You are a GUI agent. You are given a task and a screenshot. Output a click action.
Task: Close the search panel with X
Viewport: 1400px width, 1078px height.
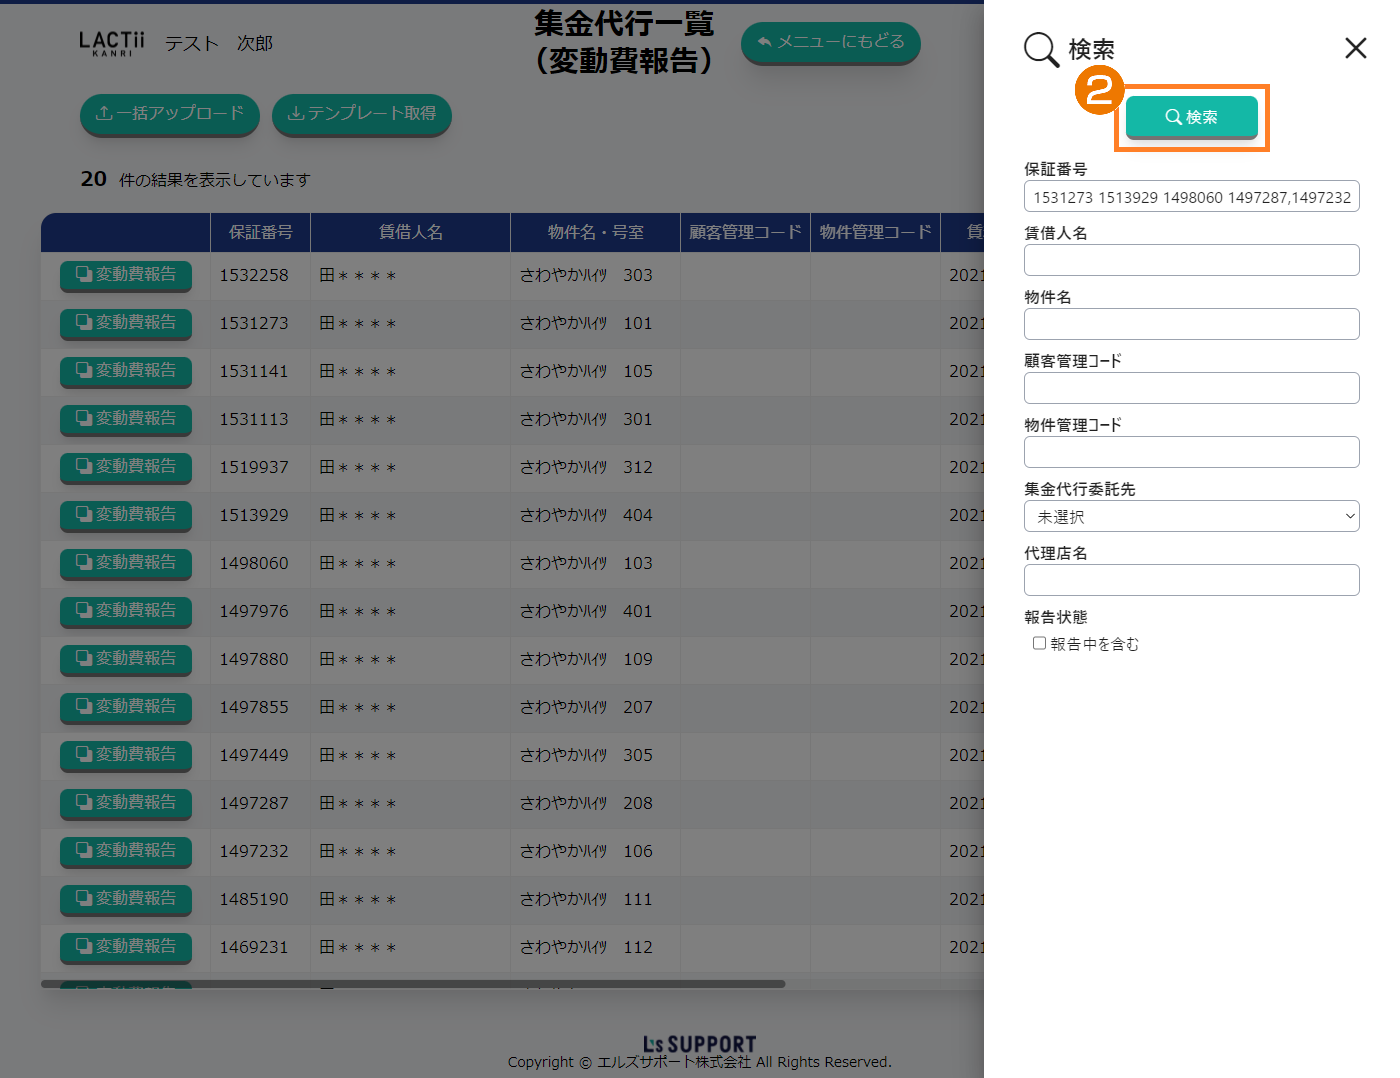point(1355,48)
